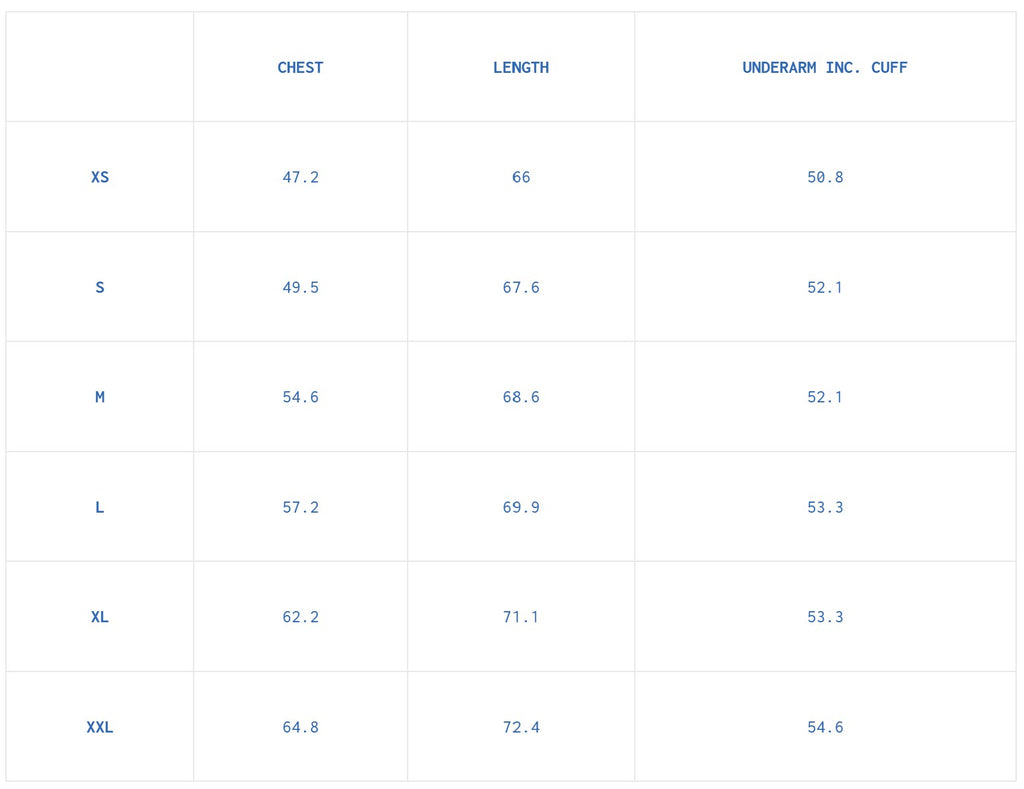Click XXL length value 72.4
Image resolution: width=1024 pixels, height=789 pixels.
coord(521,727)
